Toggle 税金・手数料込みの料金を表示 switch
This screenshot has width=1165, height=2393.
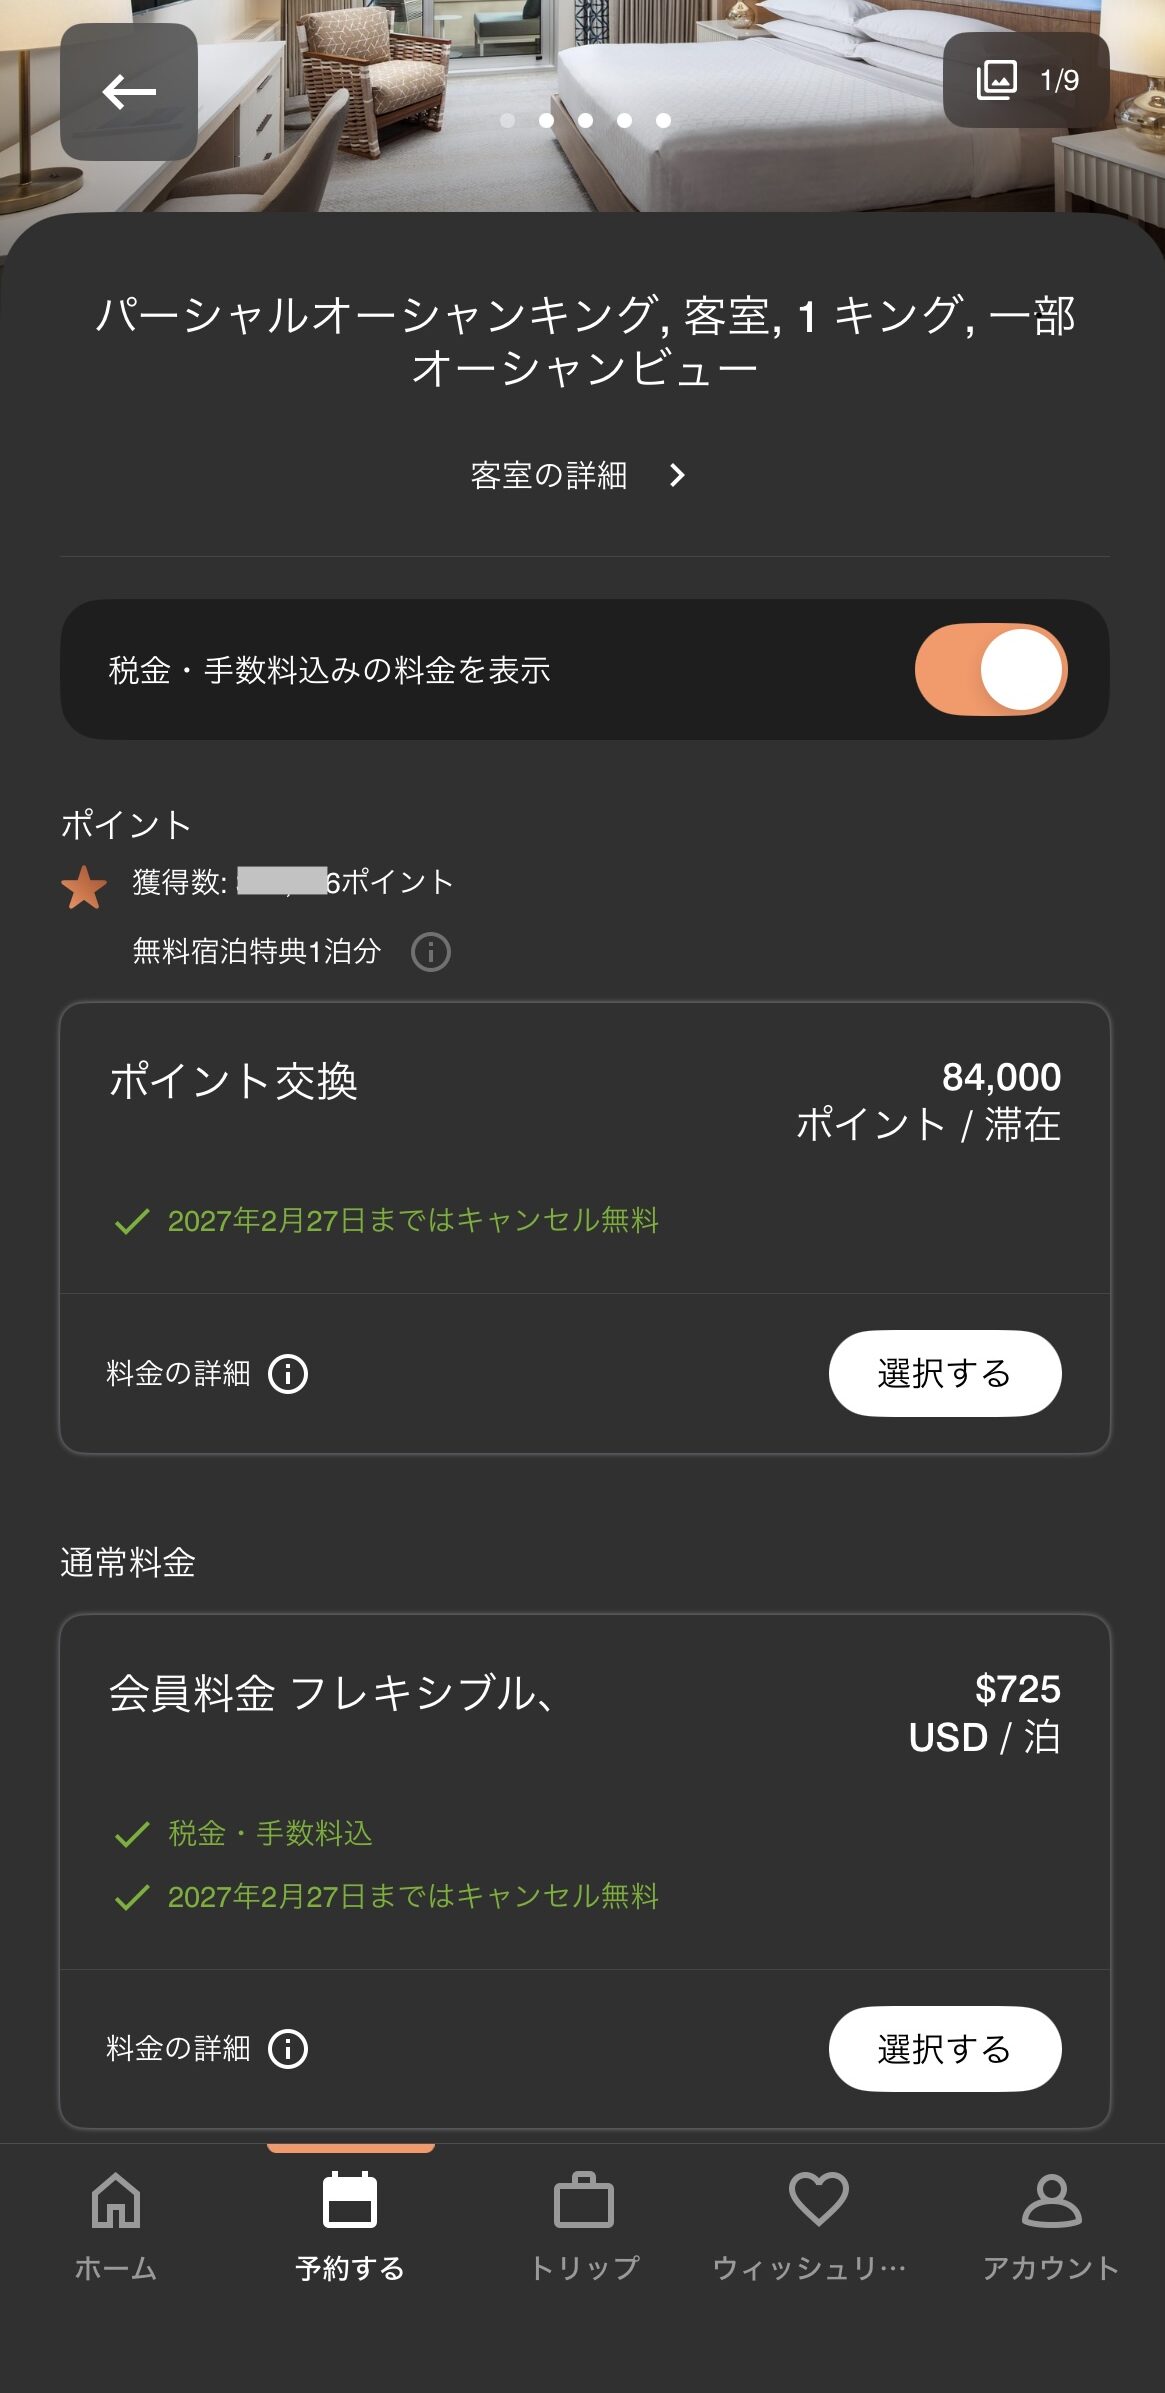point(990,670)
